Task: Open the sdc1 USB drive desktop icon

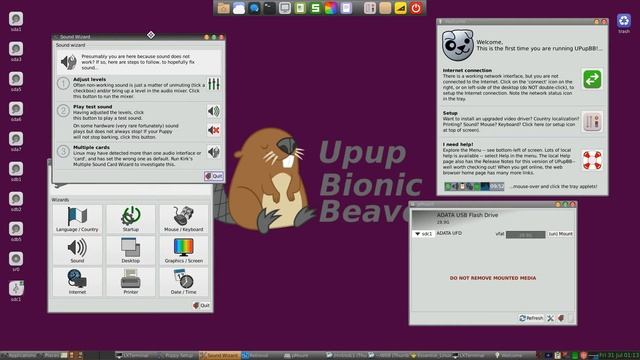Action: tap(16, 291)
